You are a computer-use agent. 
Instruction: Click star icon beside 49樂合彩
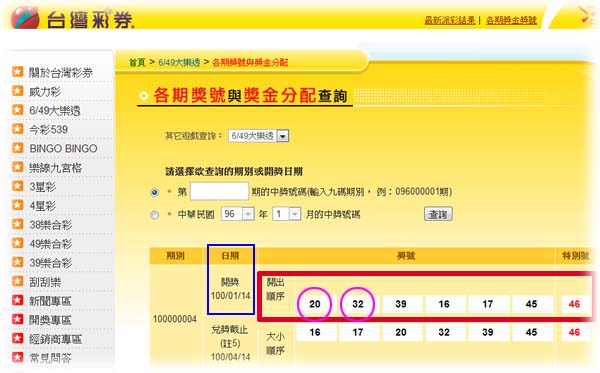pos(18,243)
